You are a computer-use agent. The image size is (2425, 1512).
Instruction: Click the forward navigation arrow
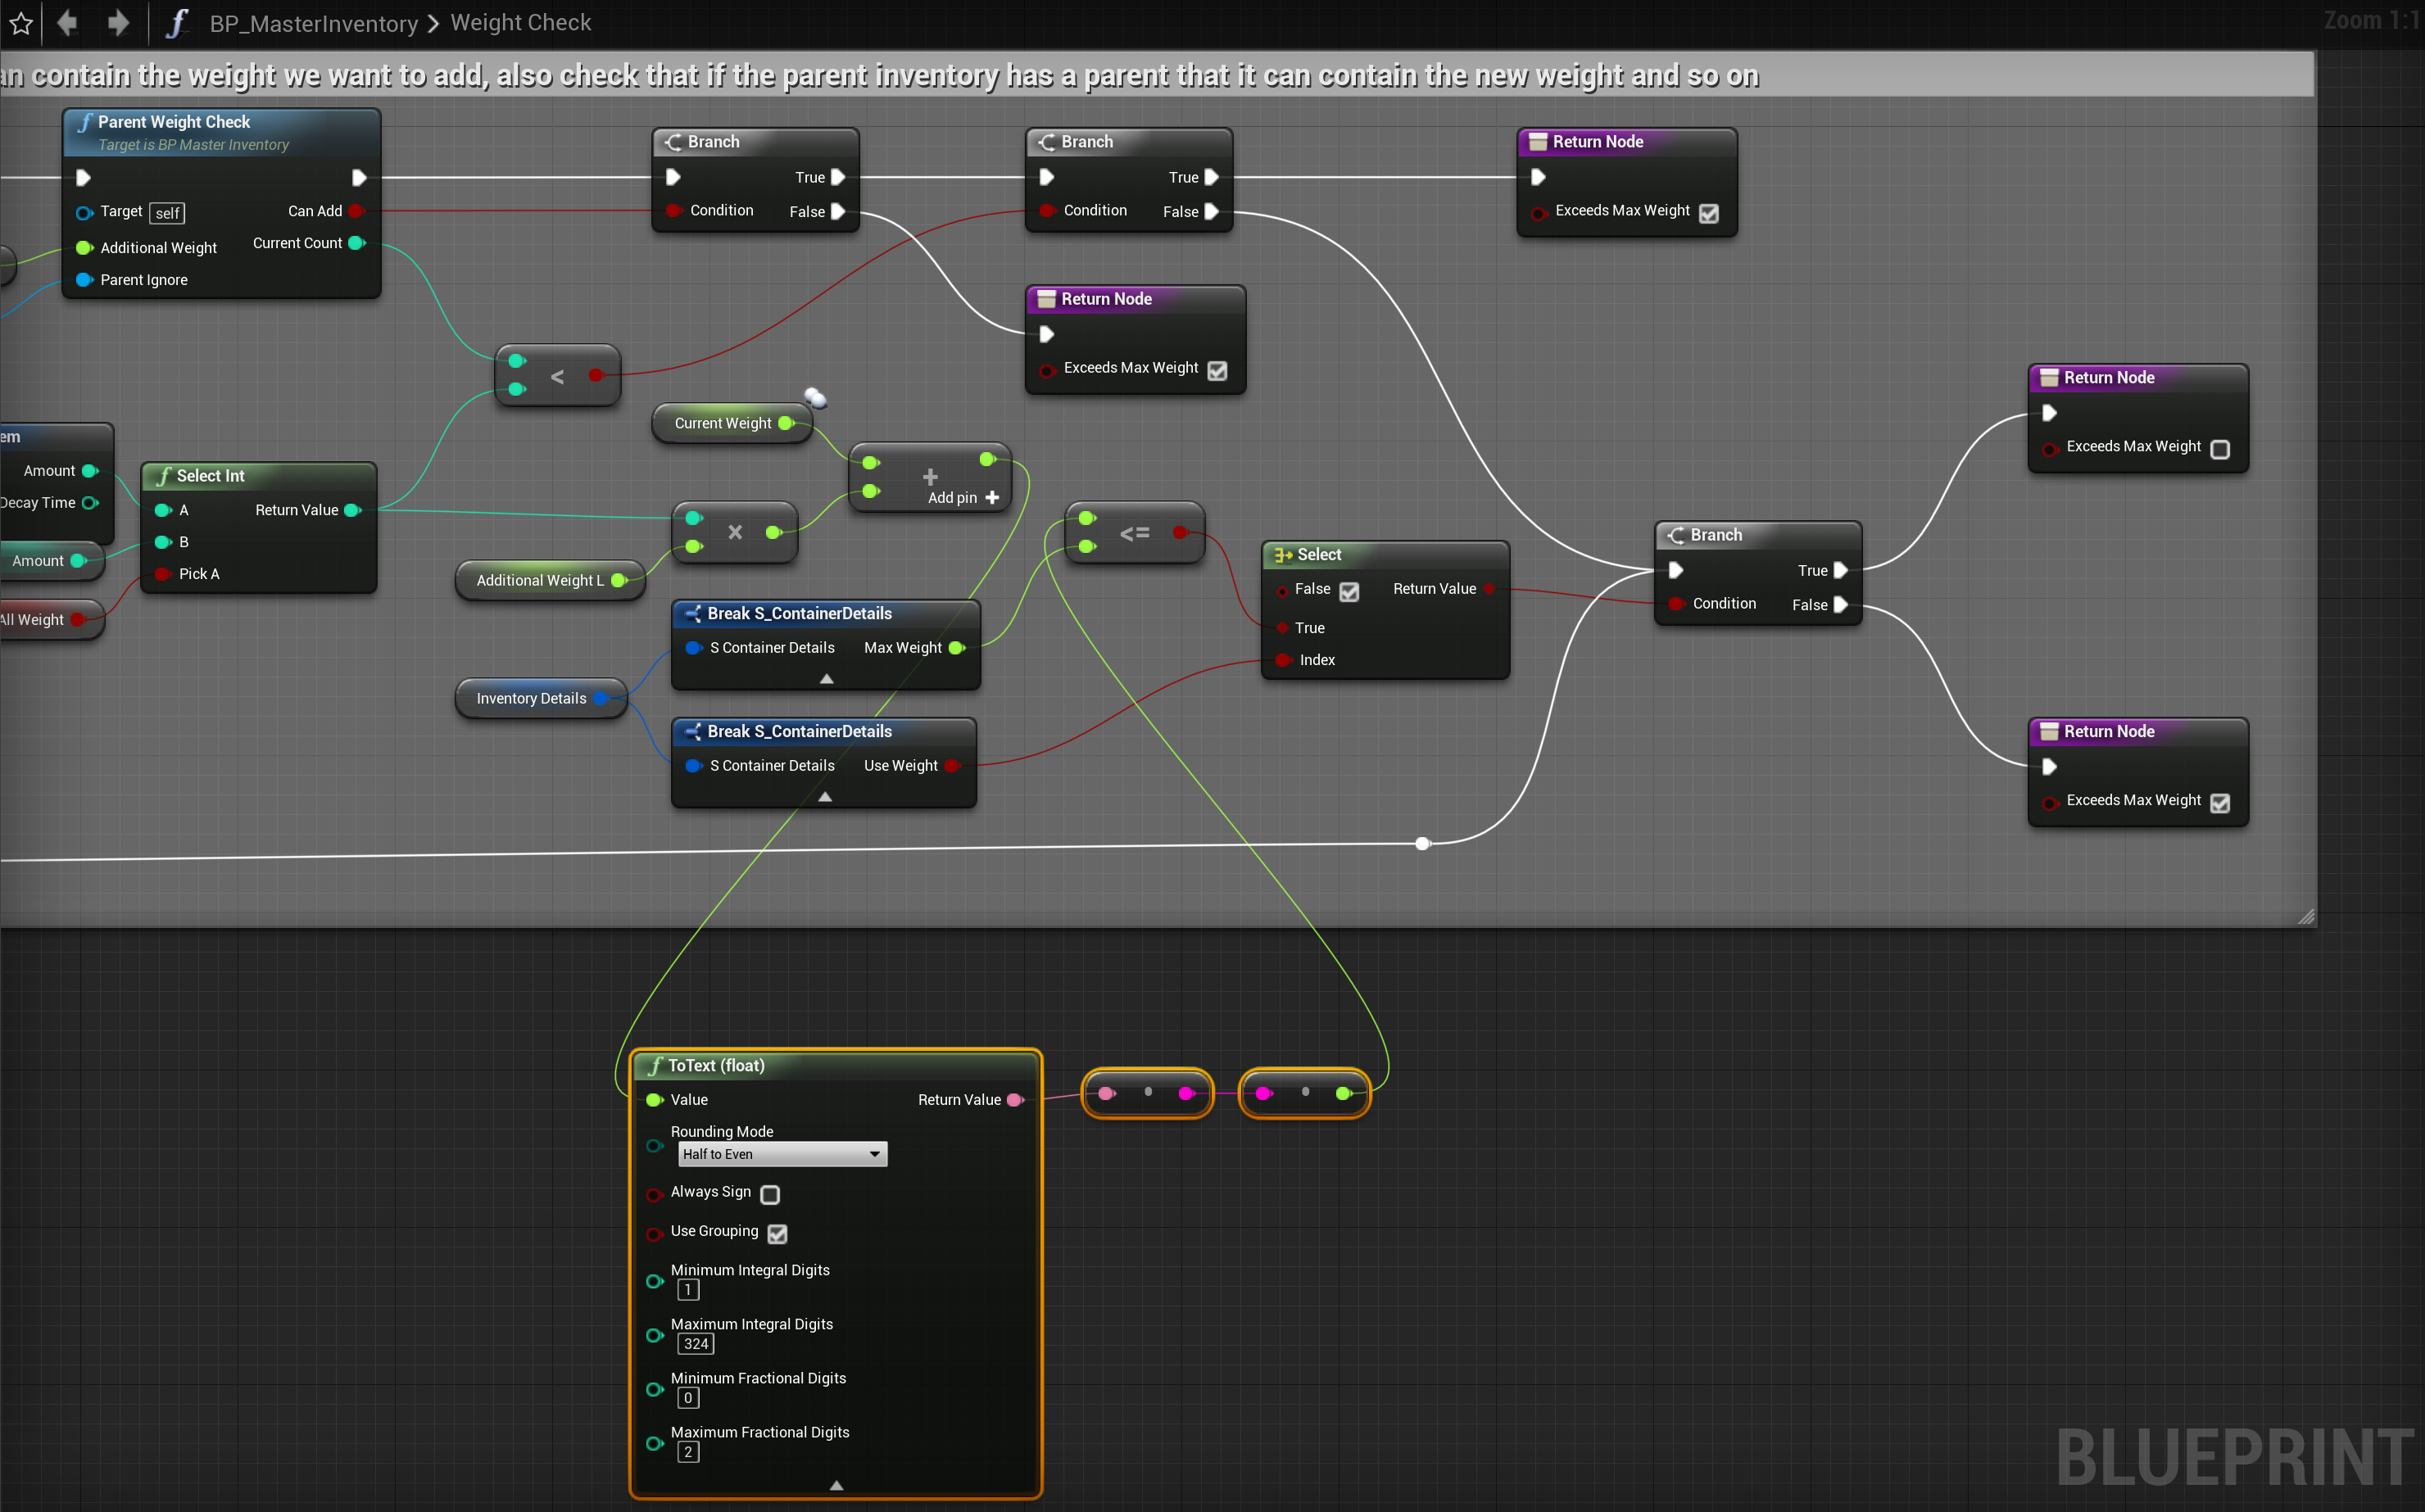tap(118, 22)
